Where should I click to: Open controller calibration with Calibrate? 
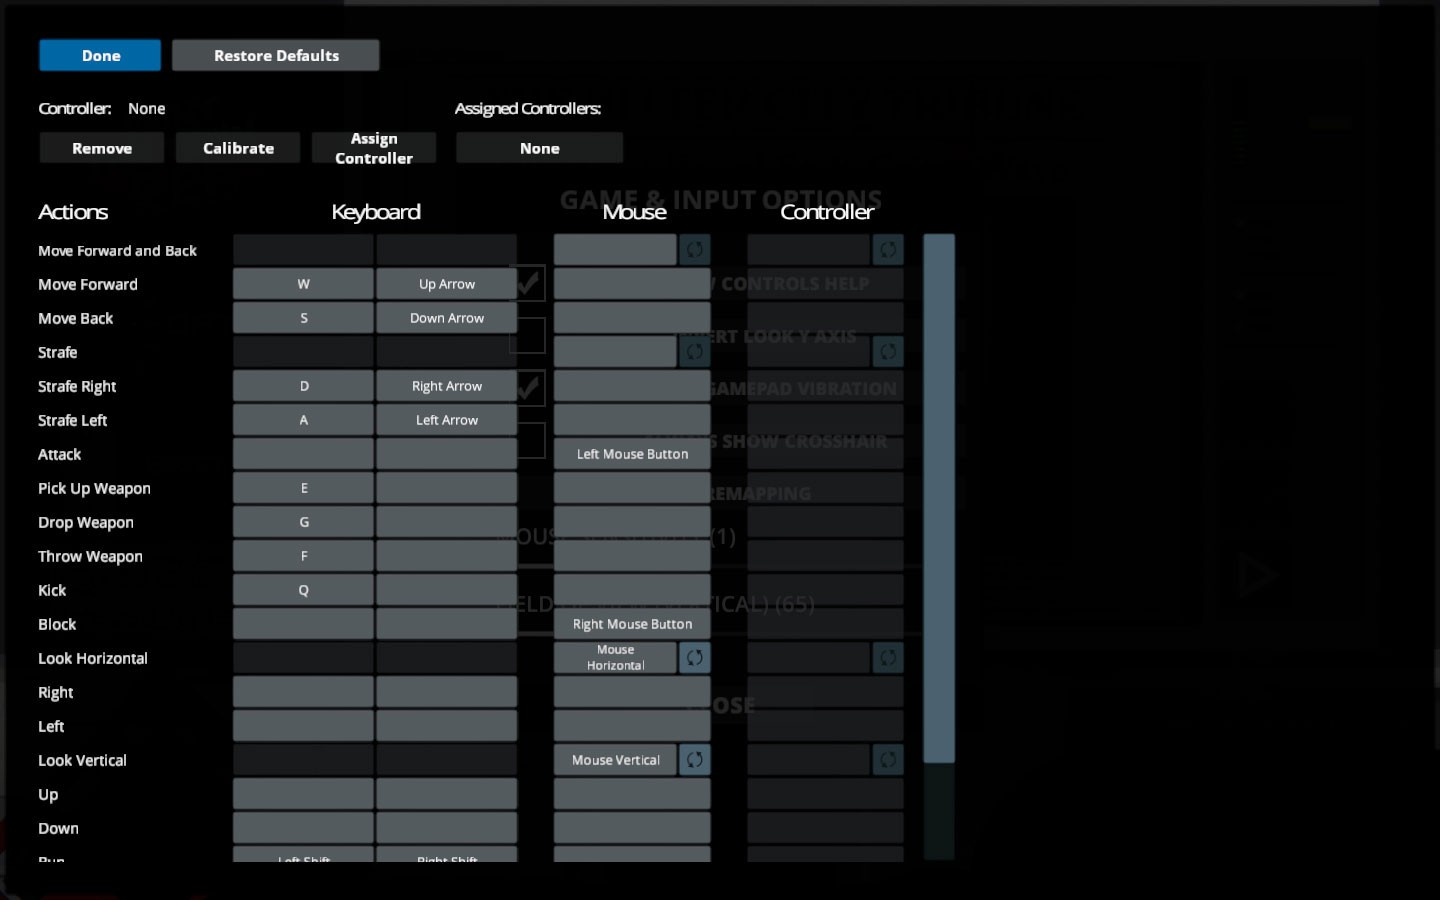(x=238, y=148)
